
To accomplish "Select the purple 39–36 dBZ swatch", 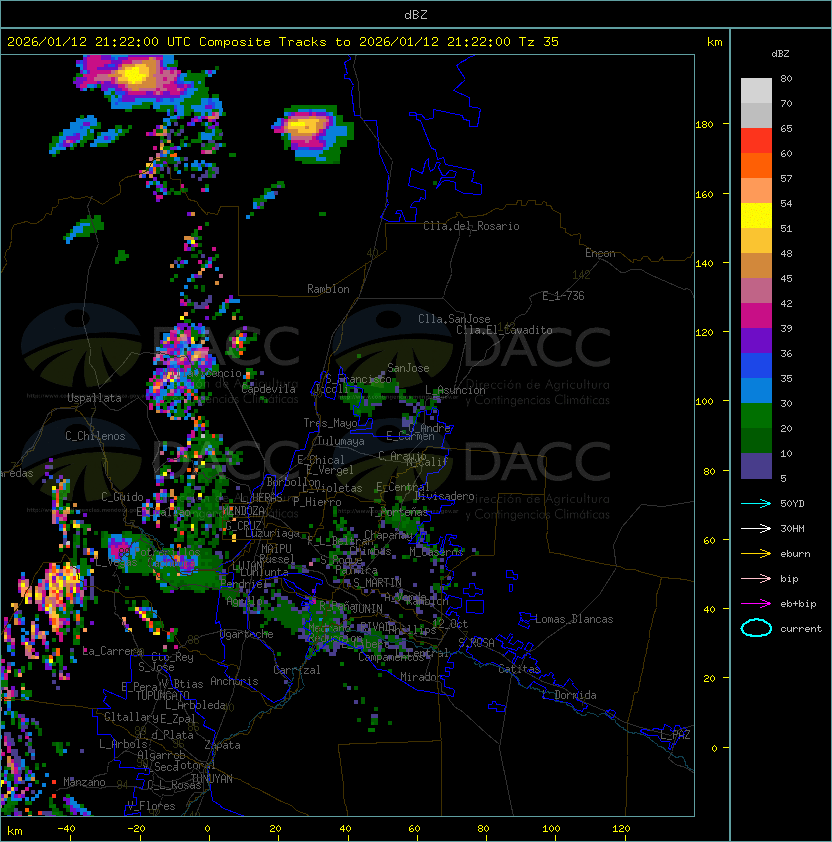I will coord(756,340).
